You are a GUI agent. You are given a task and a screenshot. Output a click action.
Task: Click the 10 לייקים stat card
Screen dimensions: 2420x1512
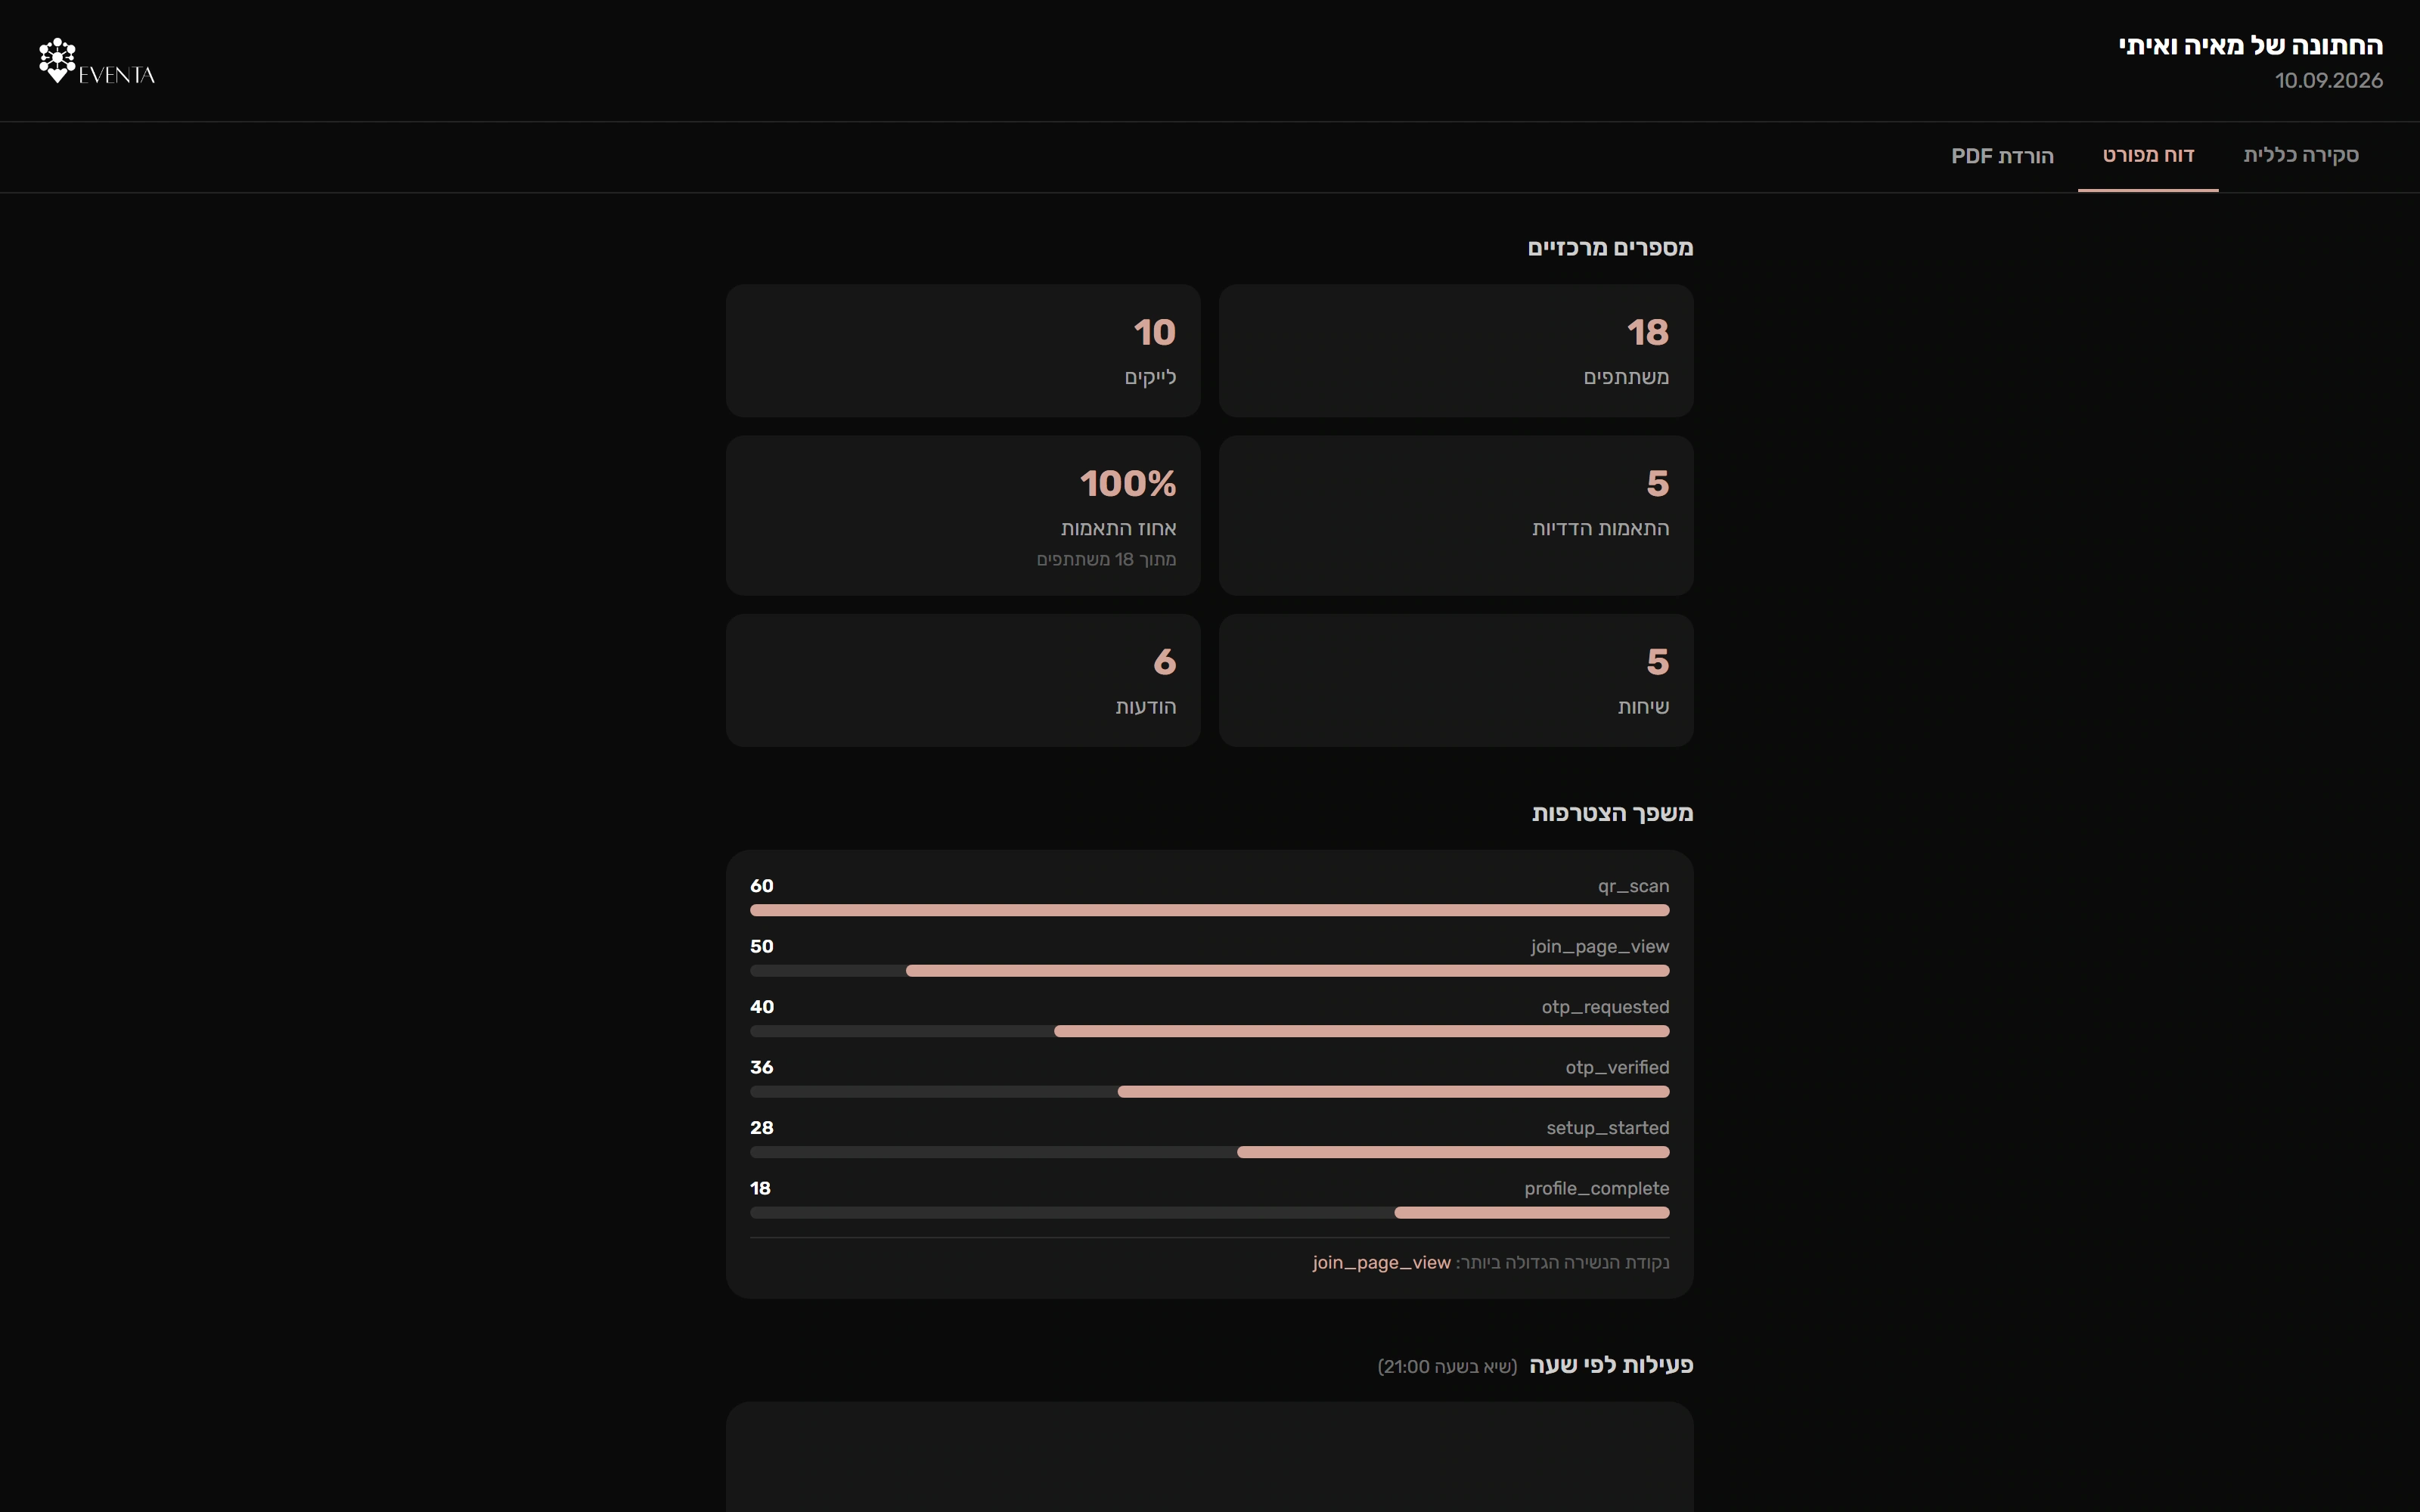tap(963, 351)
